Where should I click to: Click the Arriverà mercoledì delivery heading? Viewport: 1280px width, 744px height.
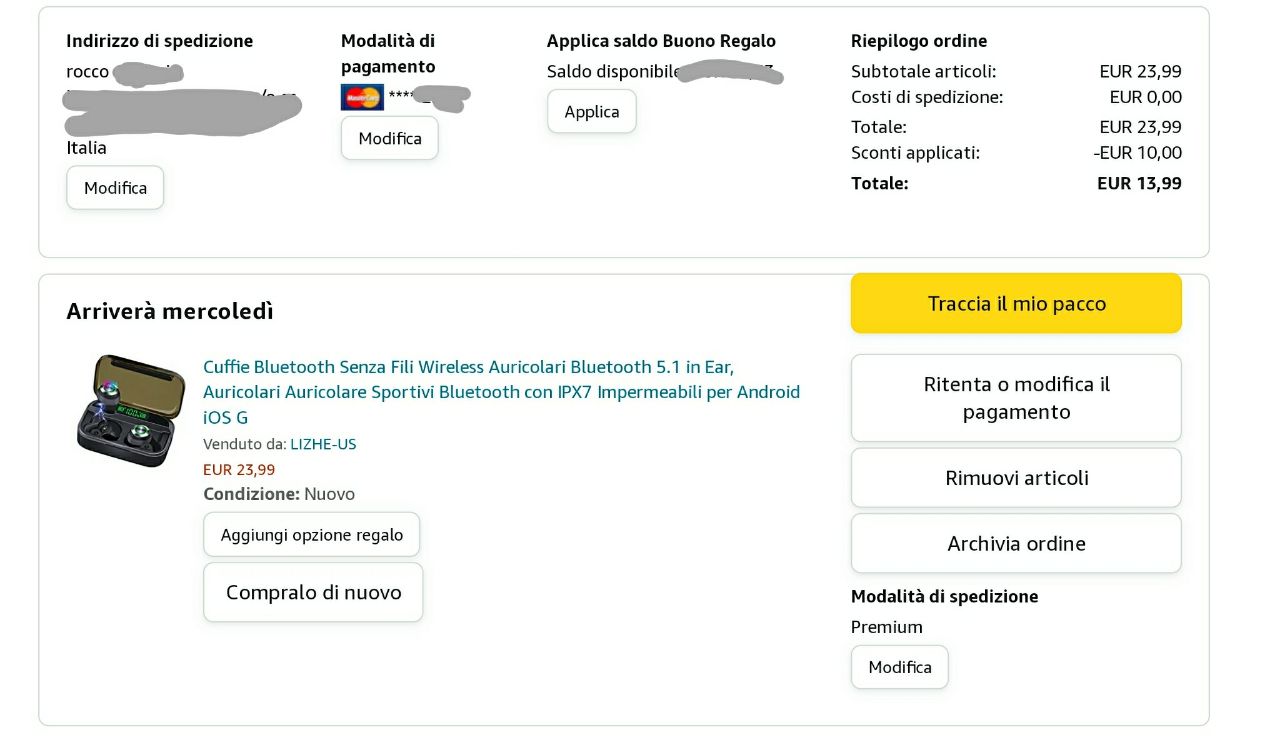pyautogui.click(x=170, y=311)
